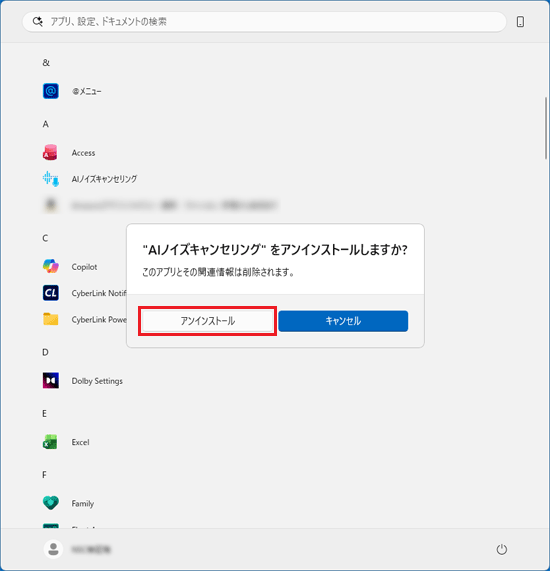Select the CyberLink Notif entry text
This screenshot has width=550, height=571.
[99, 293]
